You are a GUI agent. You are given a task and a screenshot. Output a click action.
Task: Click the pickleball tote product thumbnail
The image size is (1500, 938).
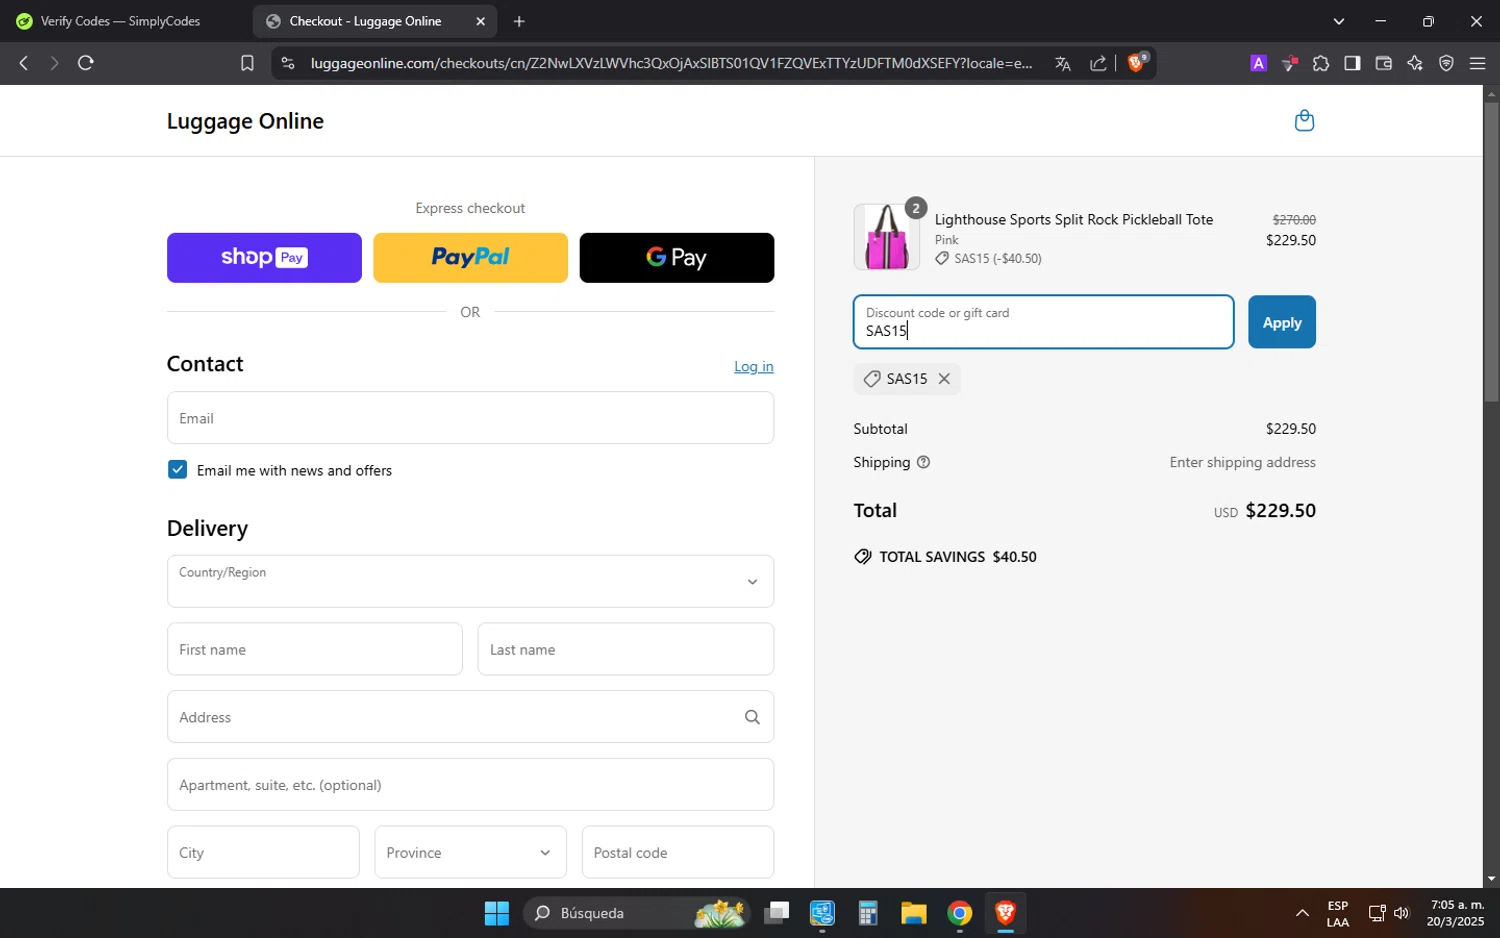tap(887, 237)
